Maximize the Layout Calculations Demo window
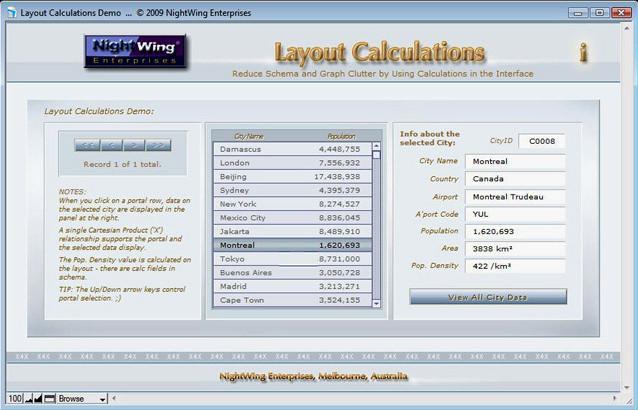638x410 pixels. click(599, 13)
